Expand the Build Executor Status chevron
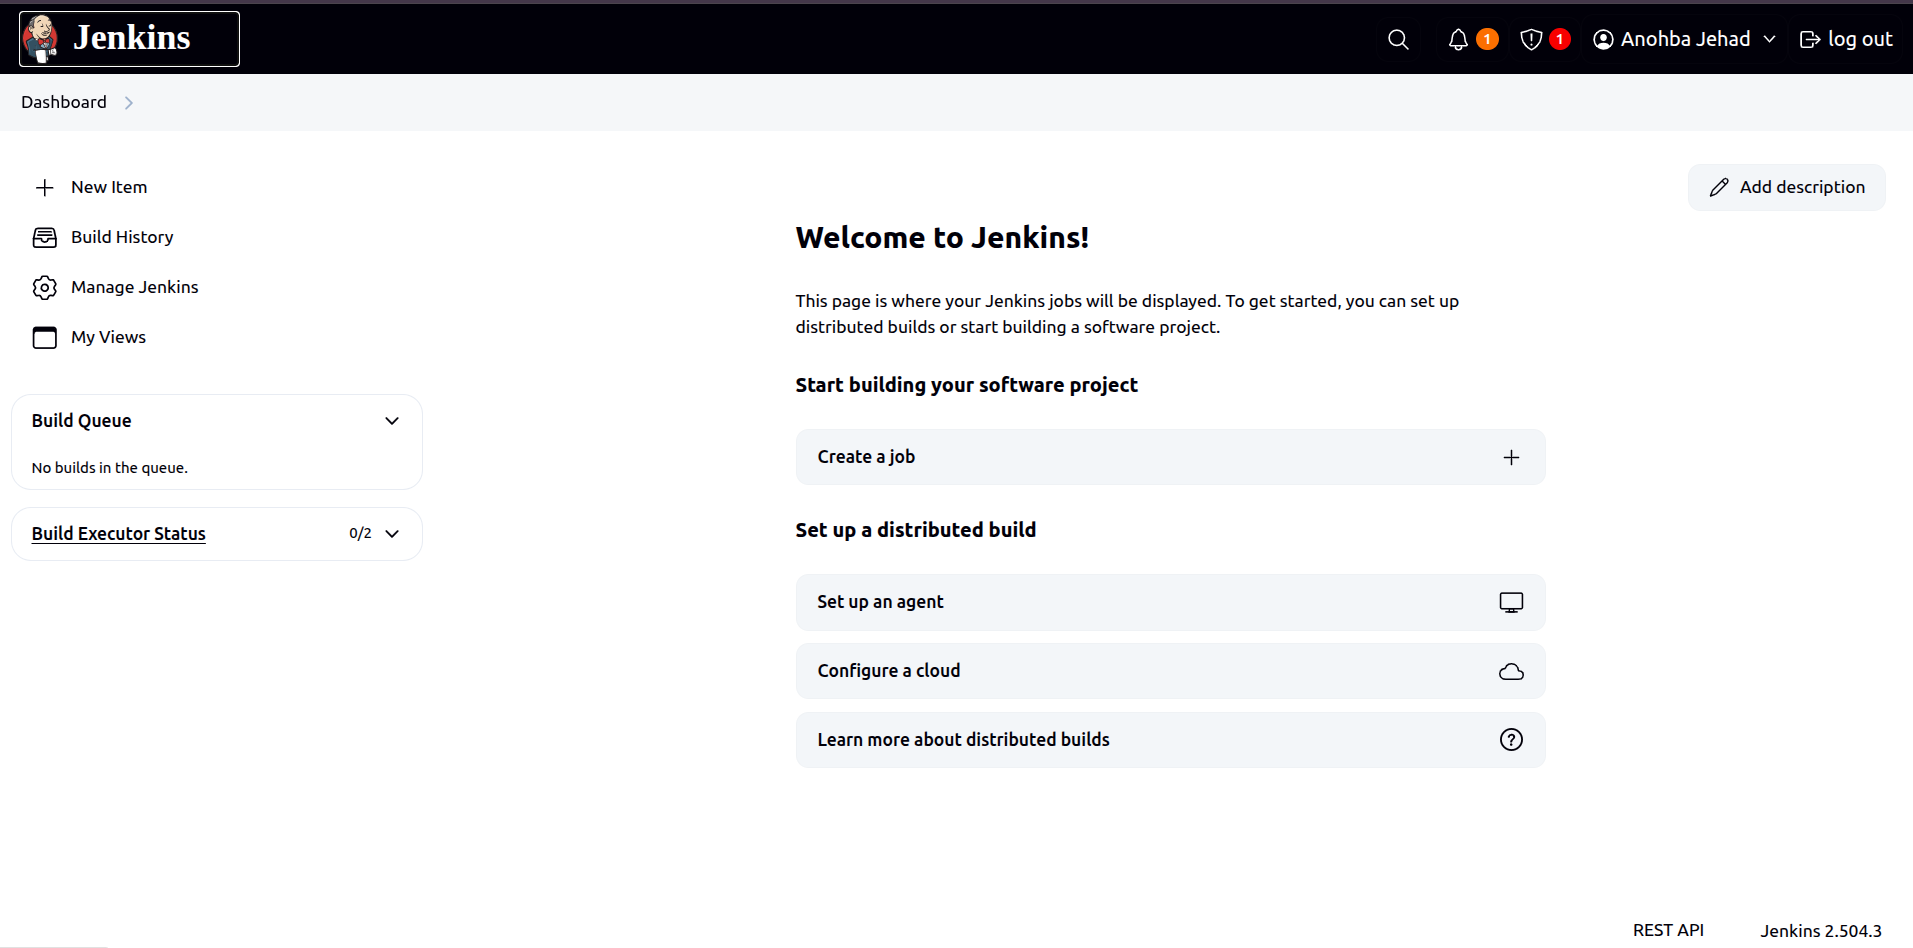Image resolution: width=1913 pixels, height=948 pixels. coord(392,534)
